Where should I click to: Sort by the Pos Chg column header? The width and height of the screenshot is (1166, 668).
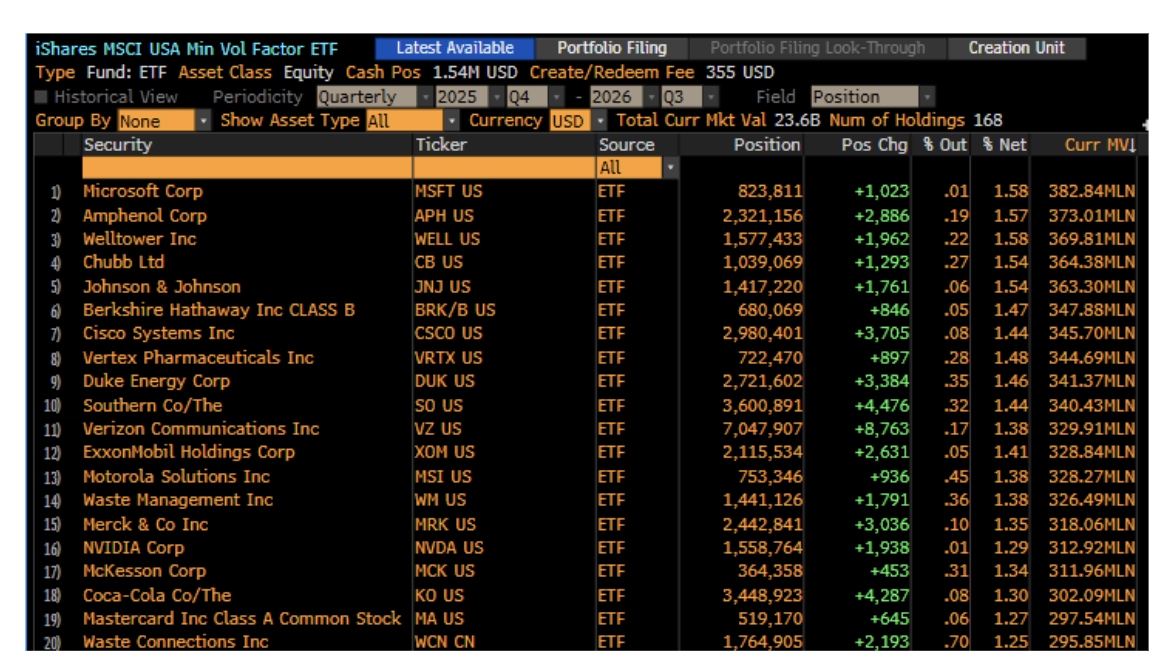874,145
